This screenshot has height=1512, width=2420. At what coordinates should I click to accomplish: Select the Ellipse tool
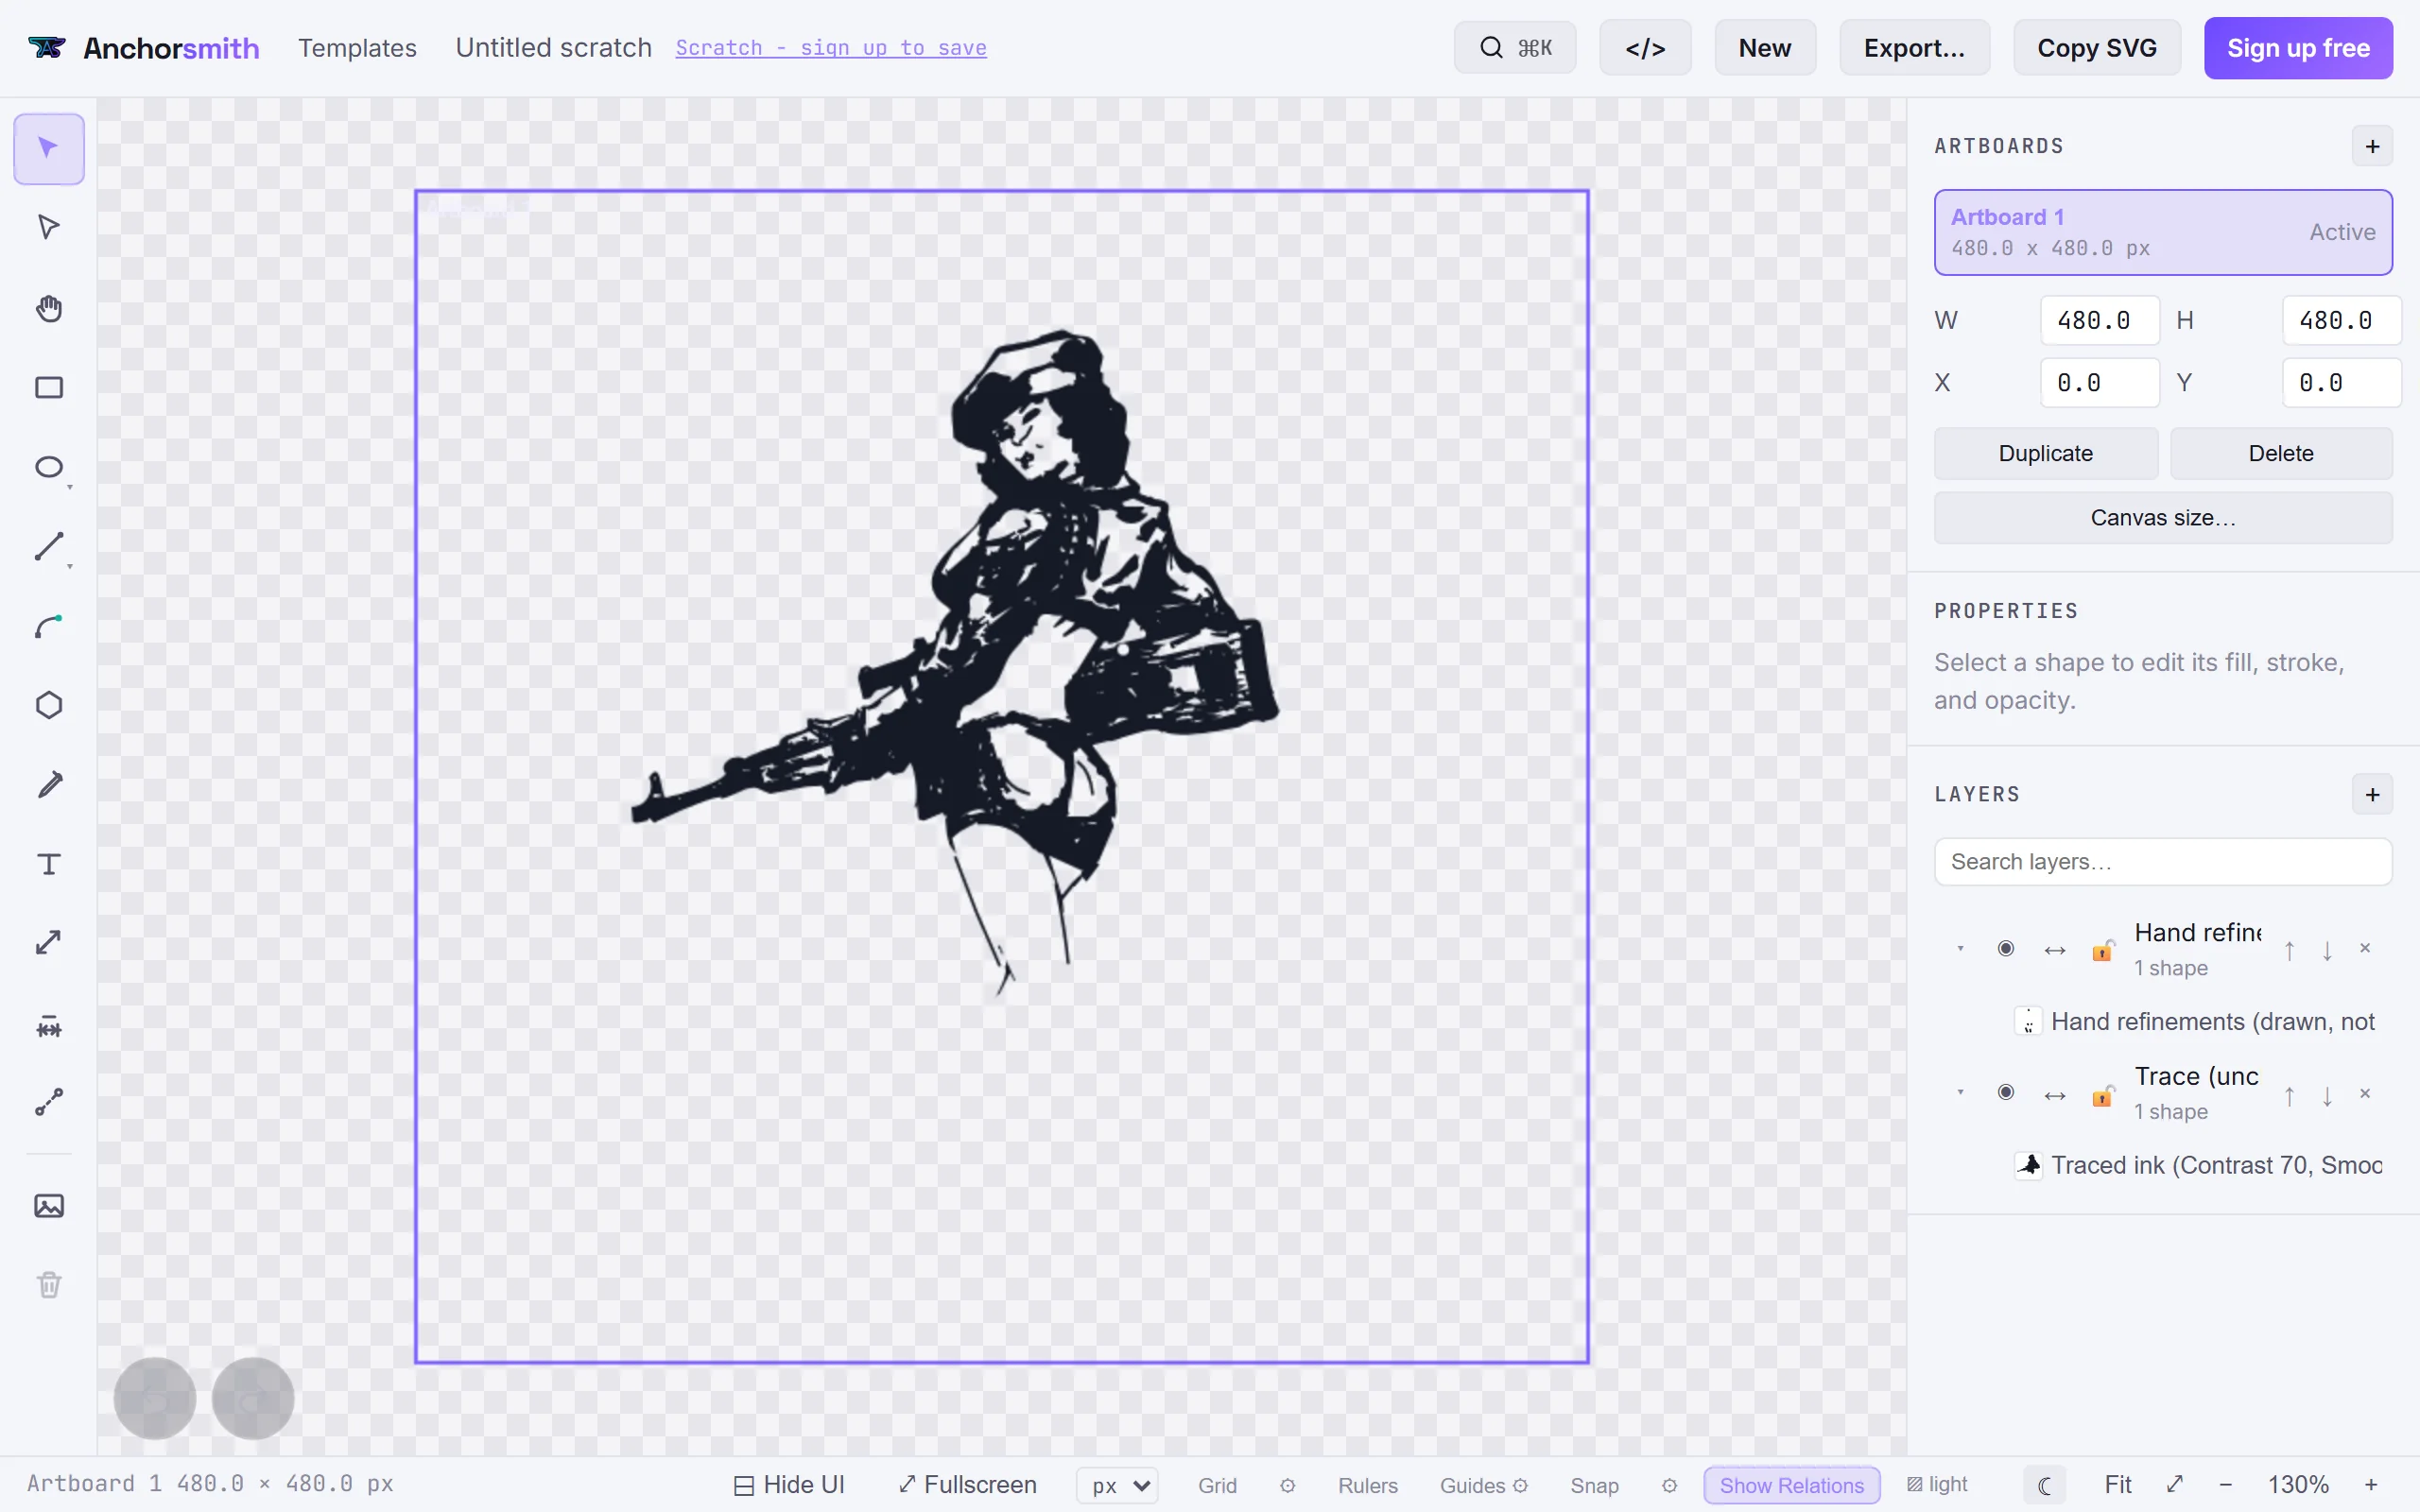coord(48,467)
